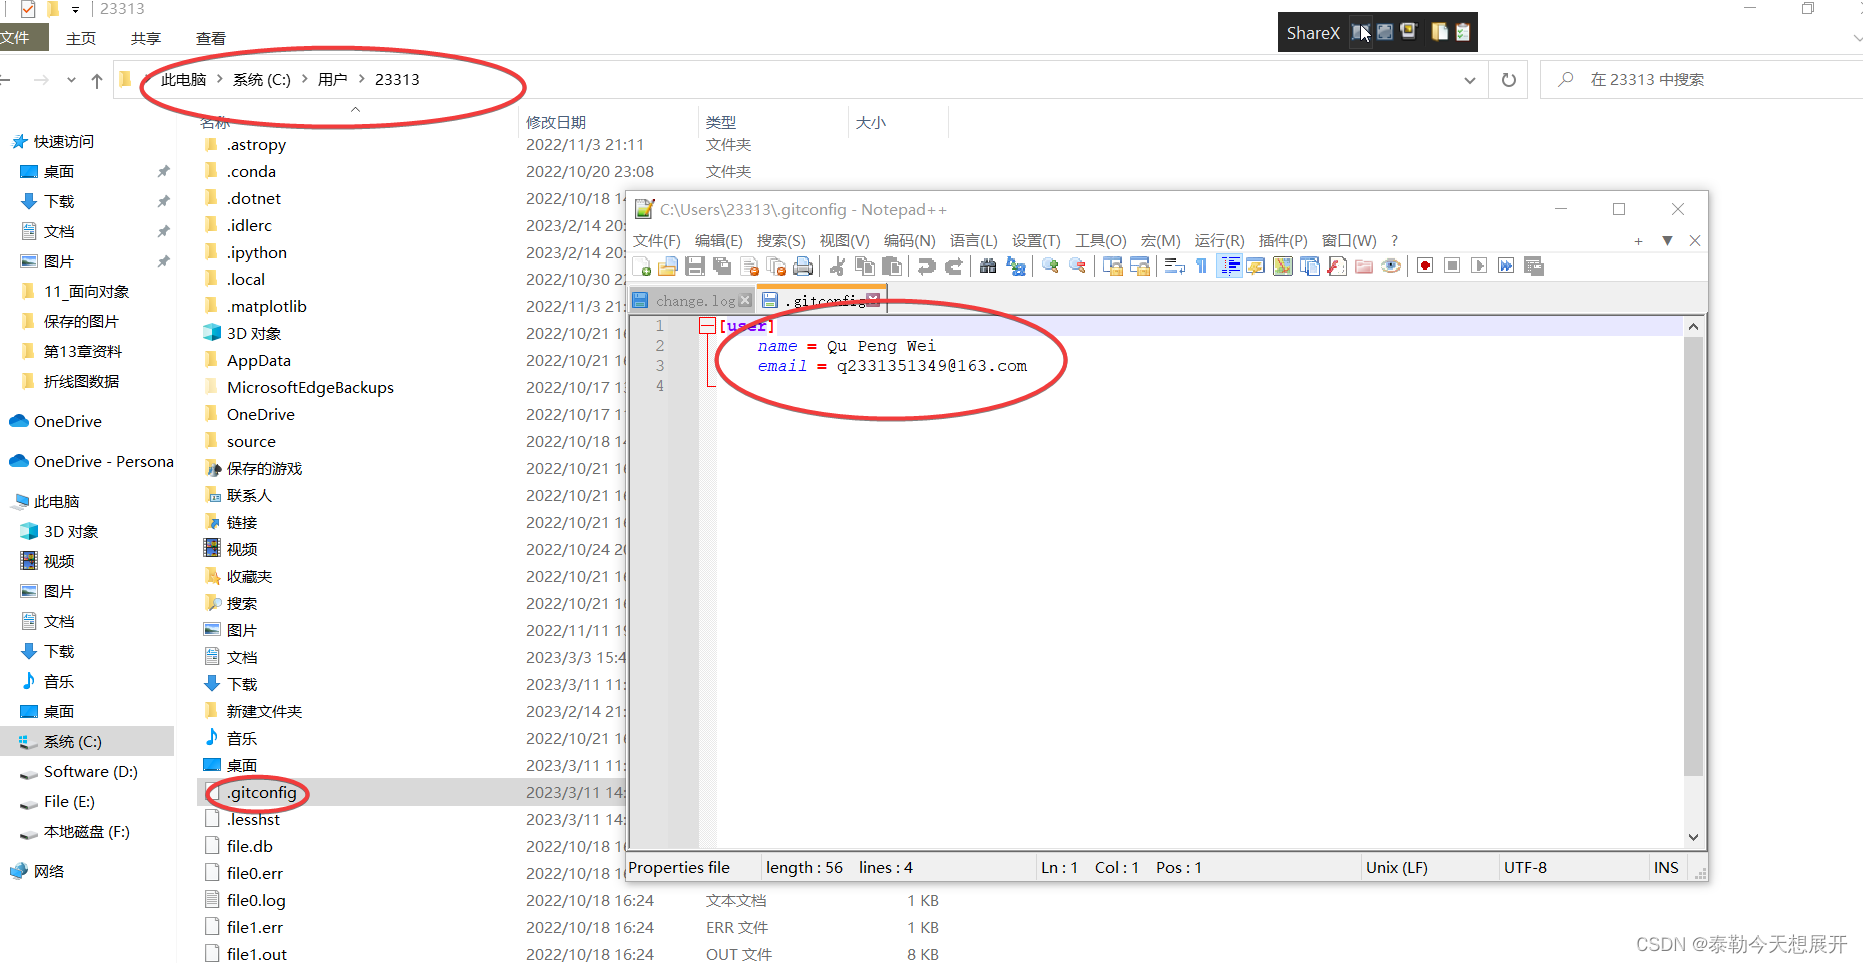Viewport: 1863px width, 963px height.
Task: Click the Open file toolbar icon
Action: pyautogui.click(x=668, y=266)
